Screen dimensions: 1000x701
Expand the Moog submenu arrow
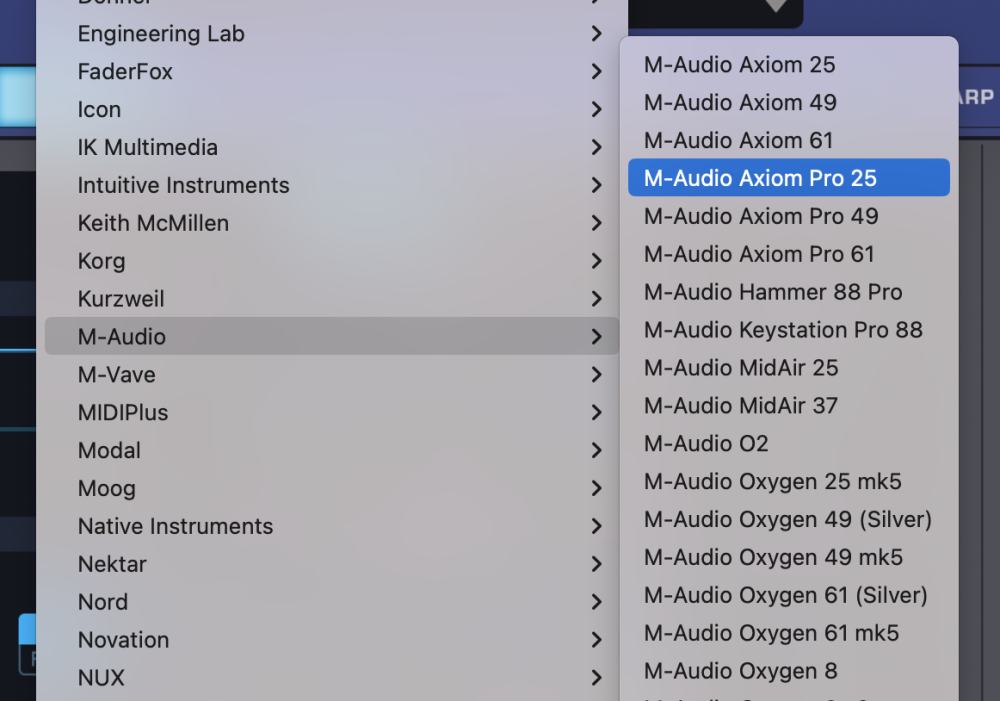596,489
